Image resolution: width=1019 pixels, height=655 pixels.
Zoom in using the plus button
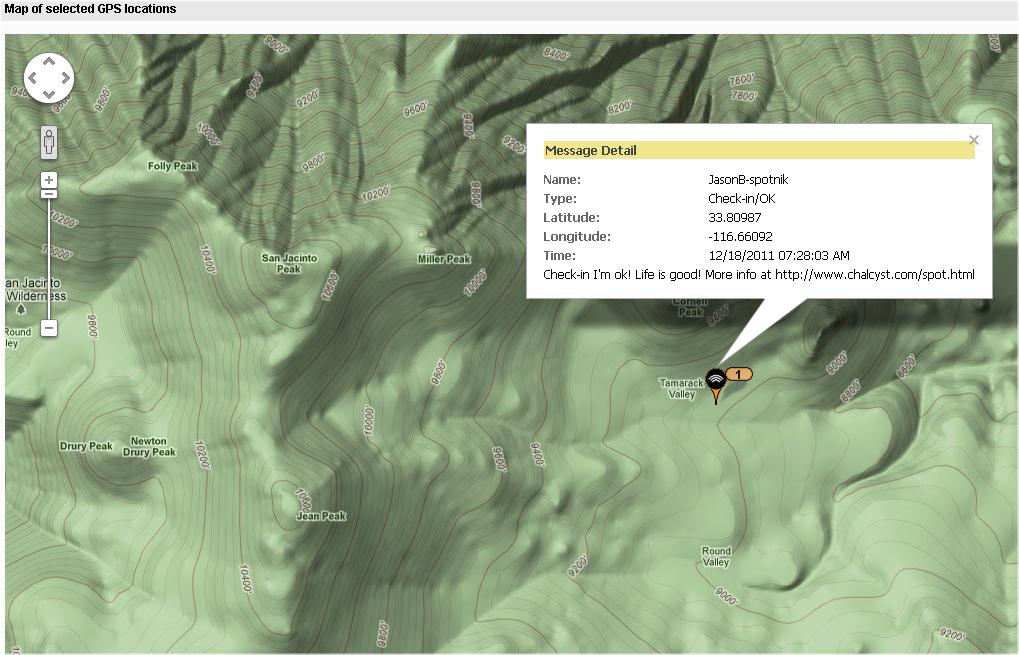click(49, 180)
